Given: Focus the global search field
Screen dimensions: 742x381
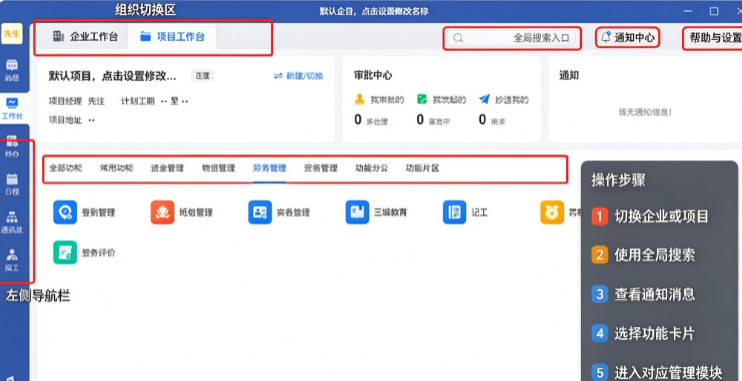Looking at the screenshot, I should point(512,38).
